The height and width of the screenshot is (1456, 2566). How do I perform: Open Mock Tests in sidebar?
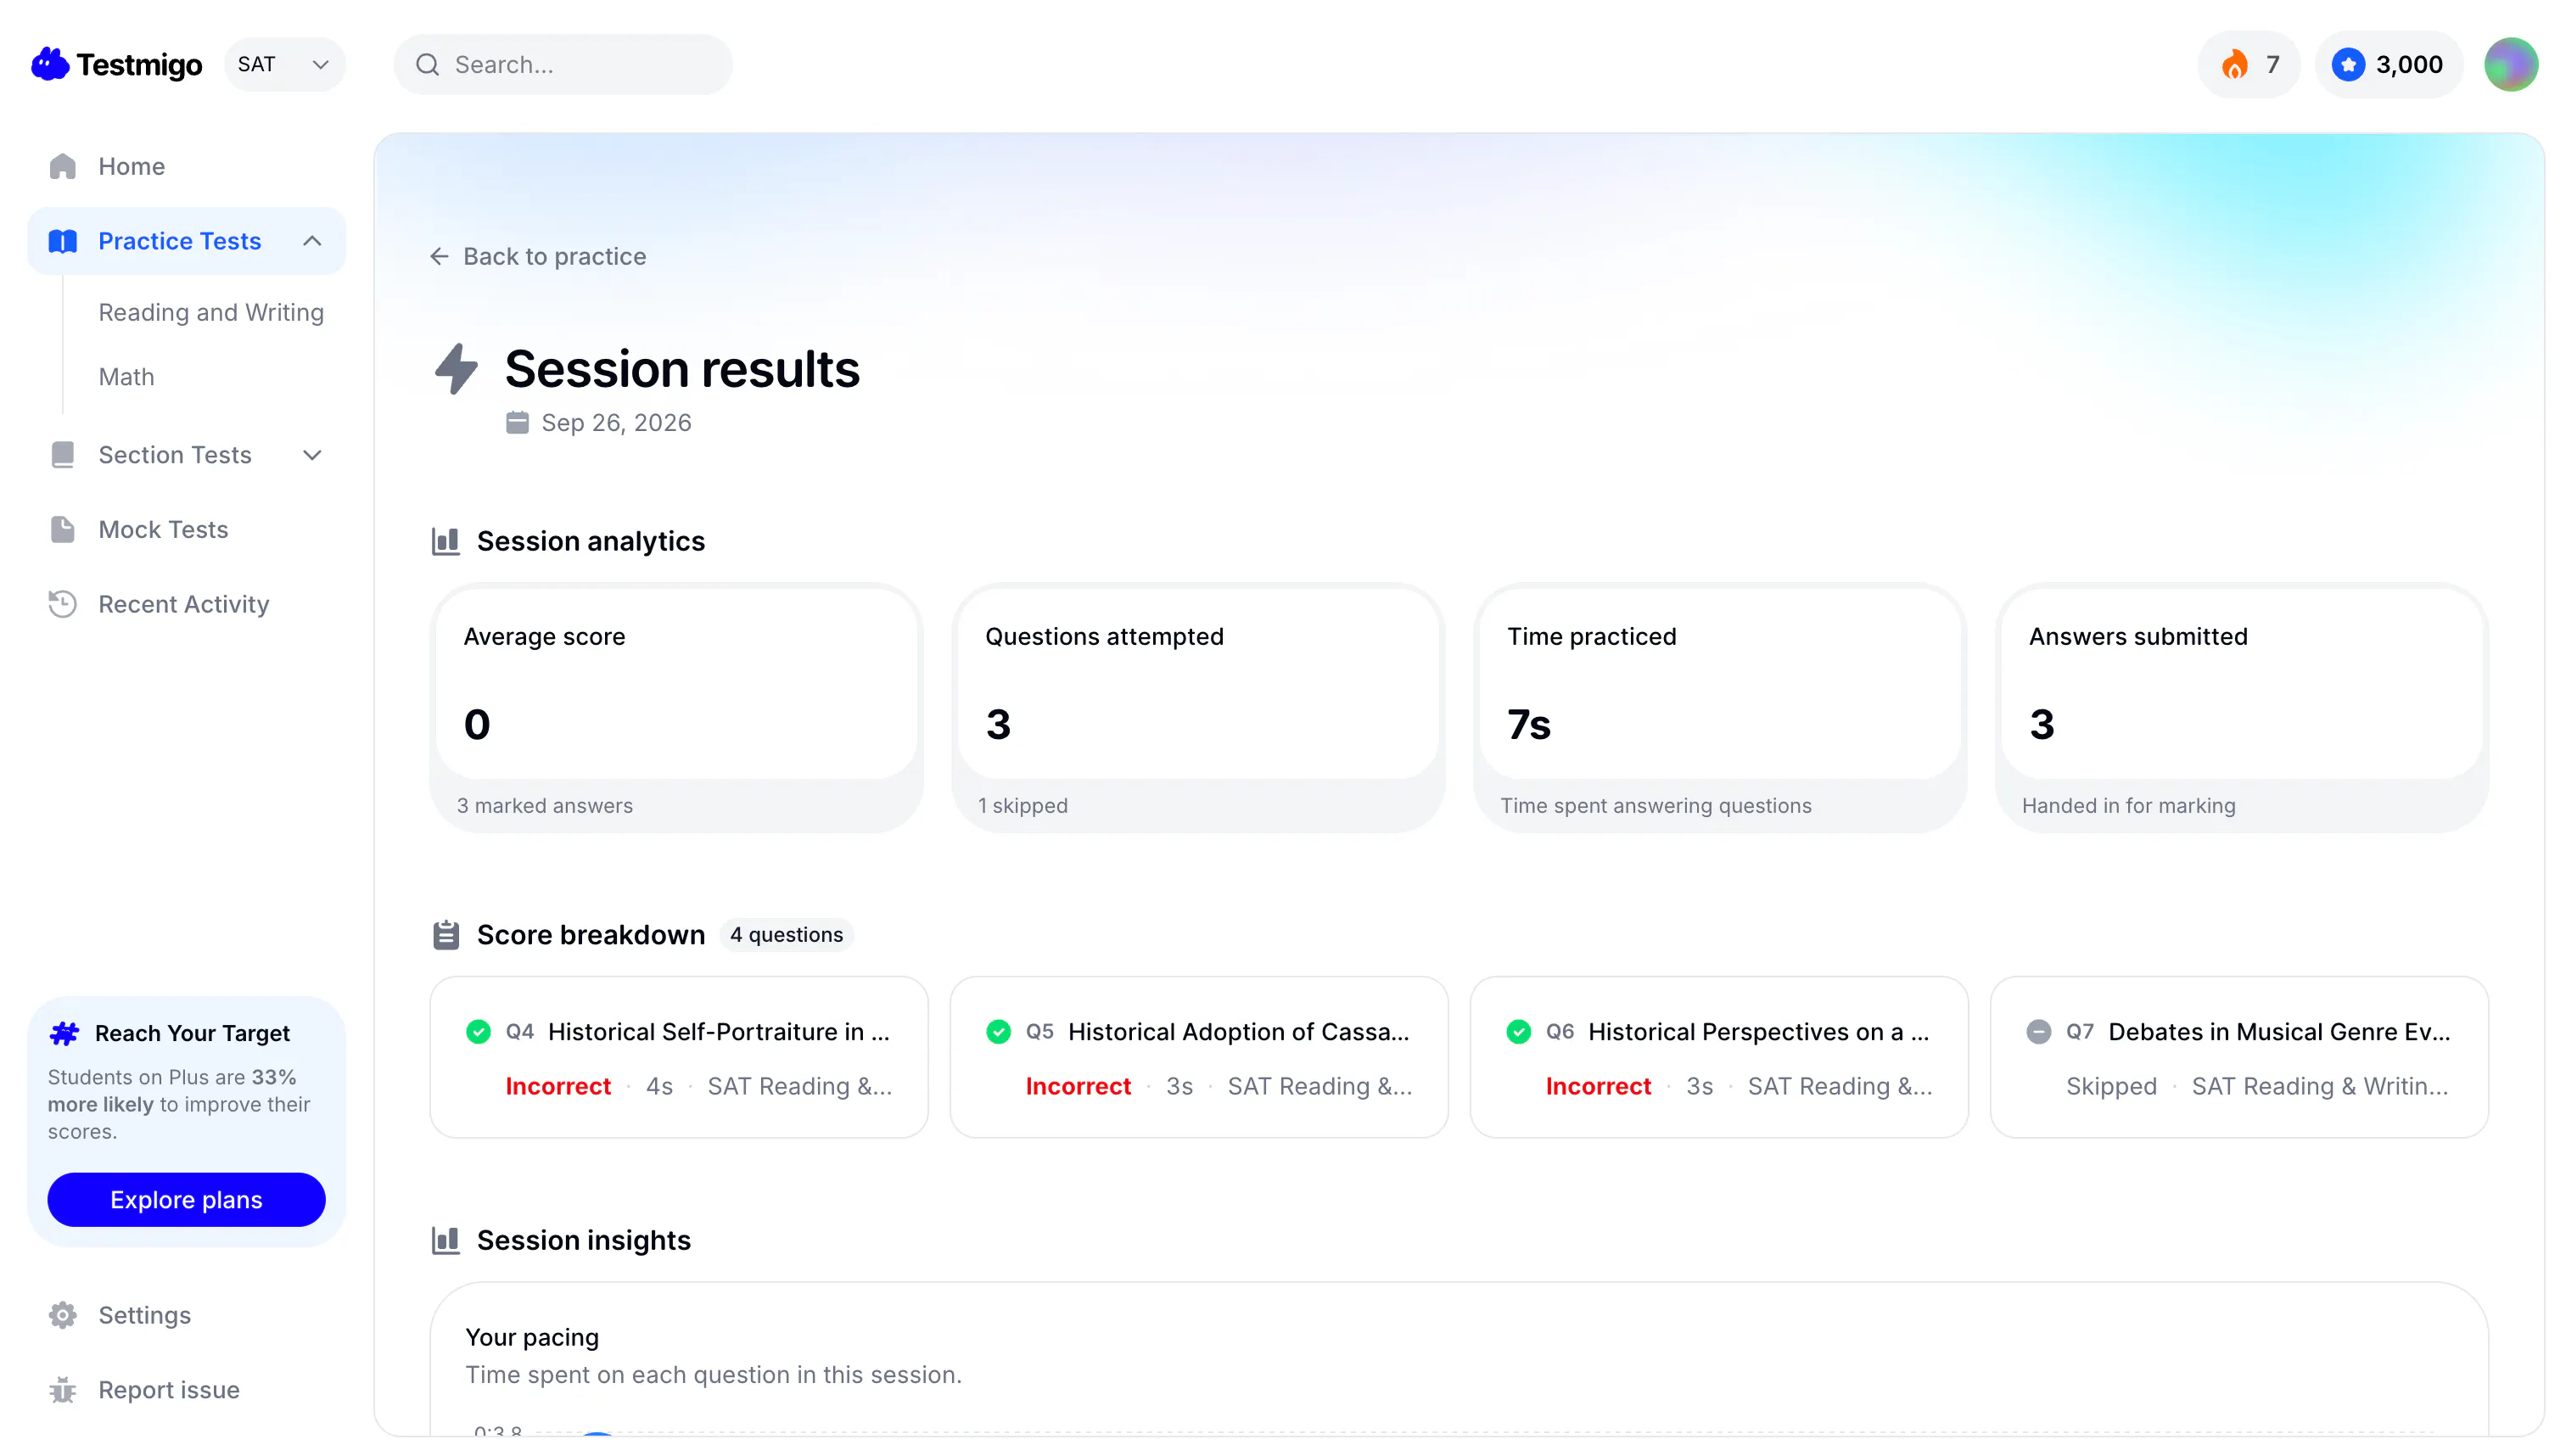(x=186, y=529)
